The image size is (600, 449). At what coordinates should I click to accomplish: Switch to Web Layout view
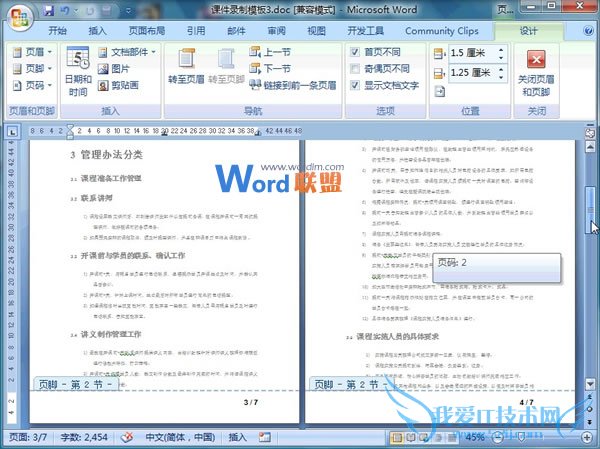(x=424, y=437)
